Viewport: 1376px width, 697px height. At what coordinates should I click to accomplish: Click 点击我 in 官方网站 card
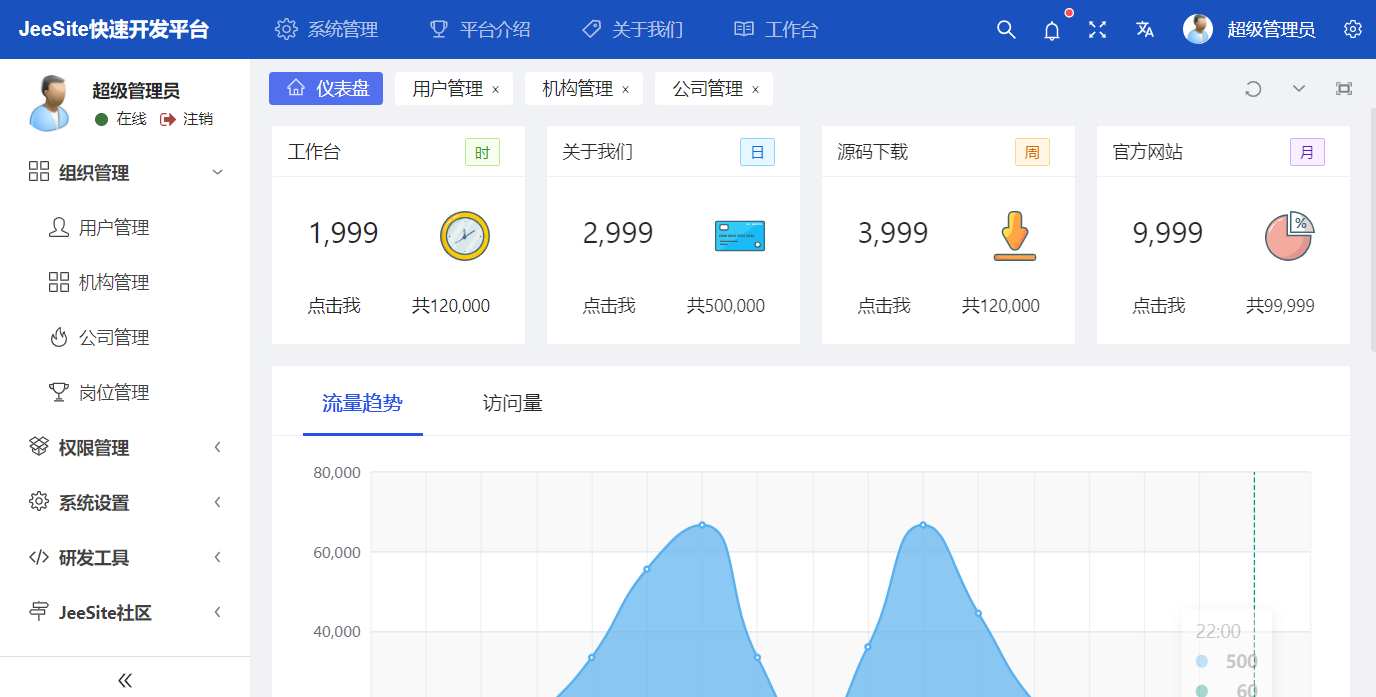point(1159,306)
